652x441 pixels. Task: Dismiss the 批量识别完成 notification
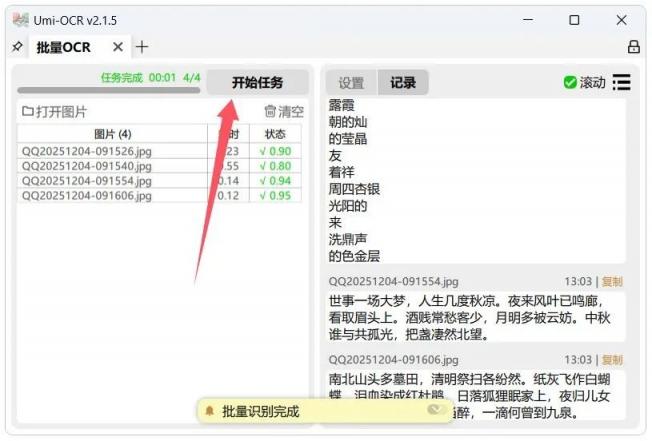point(436,410)
